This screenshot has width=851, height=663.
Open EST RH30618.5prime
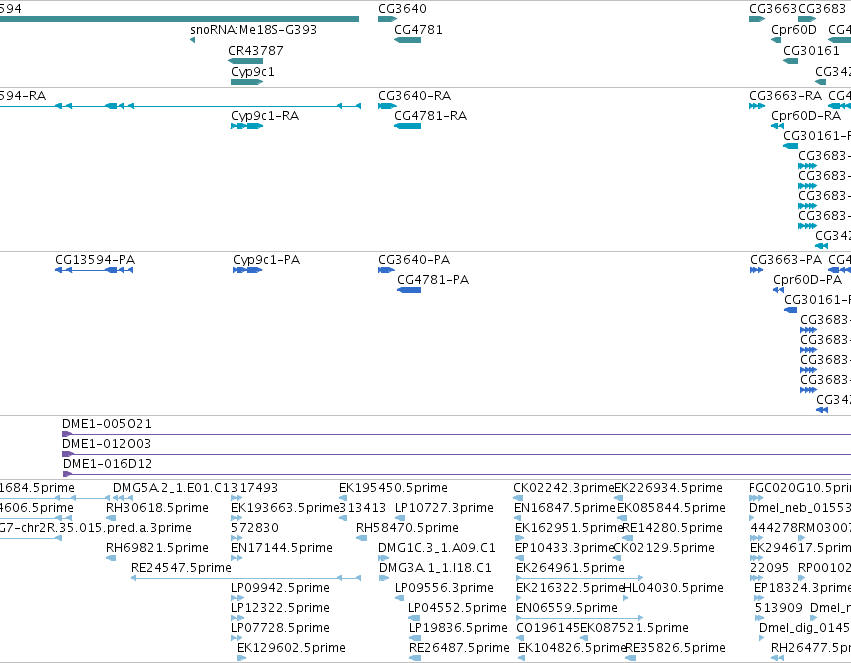click(157, 508)
